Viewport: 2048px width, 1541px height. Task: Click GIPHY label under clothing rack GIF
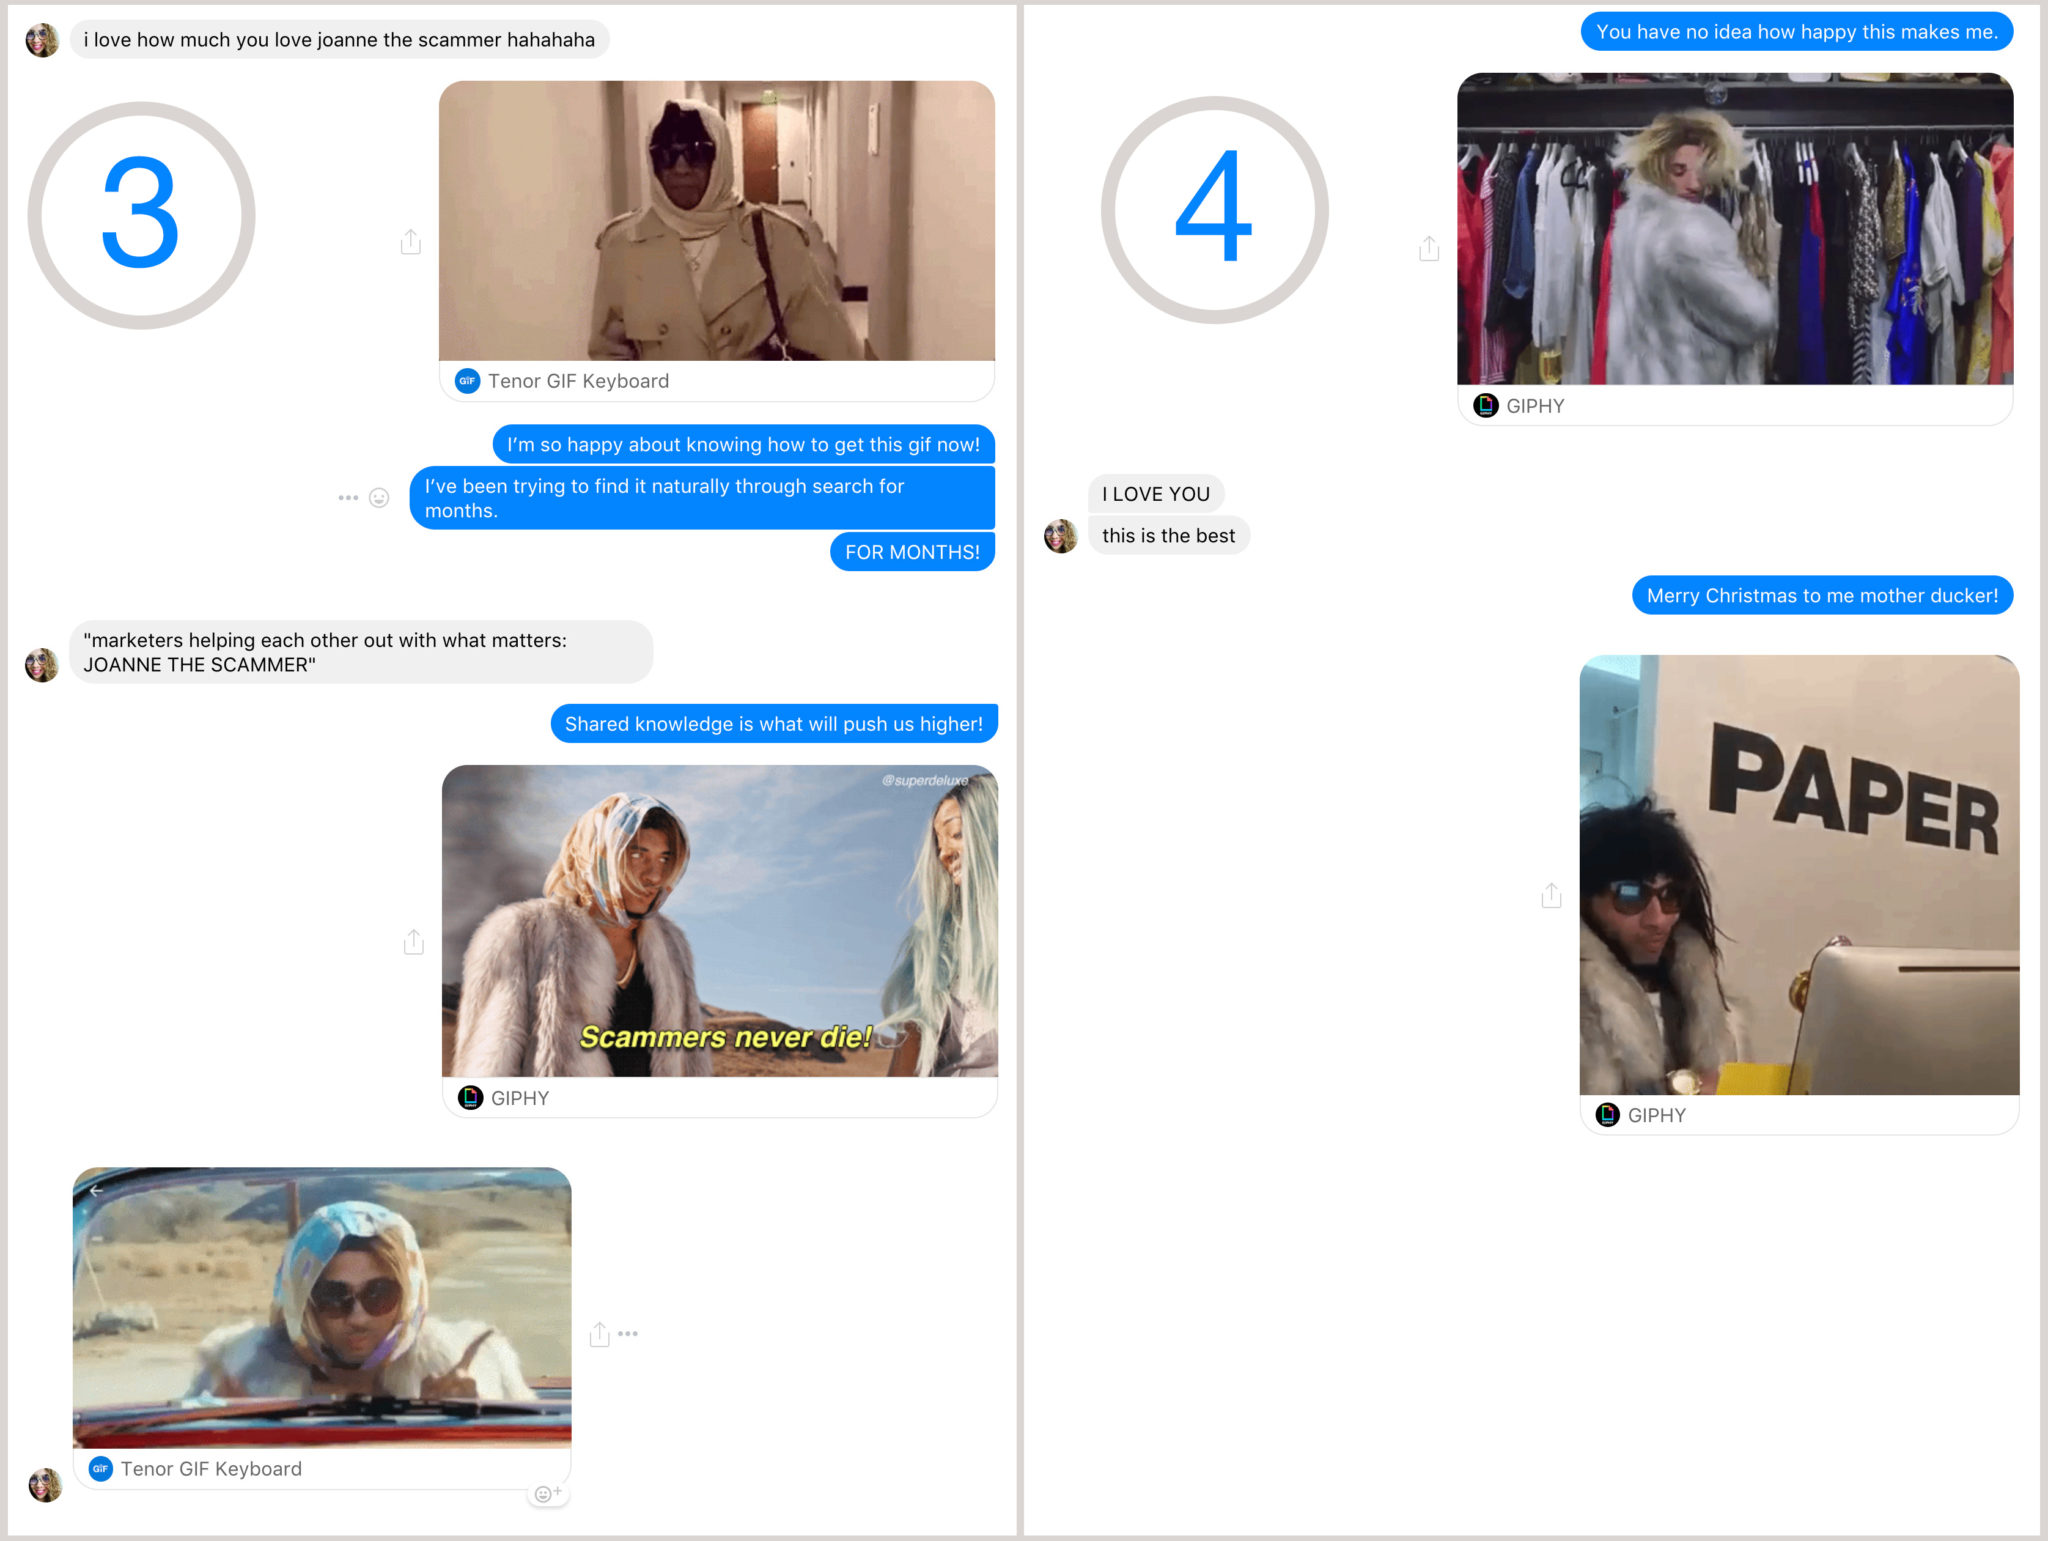coord(1535,406)
